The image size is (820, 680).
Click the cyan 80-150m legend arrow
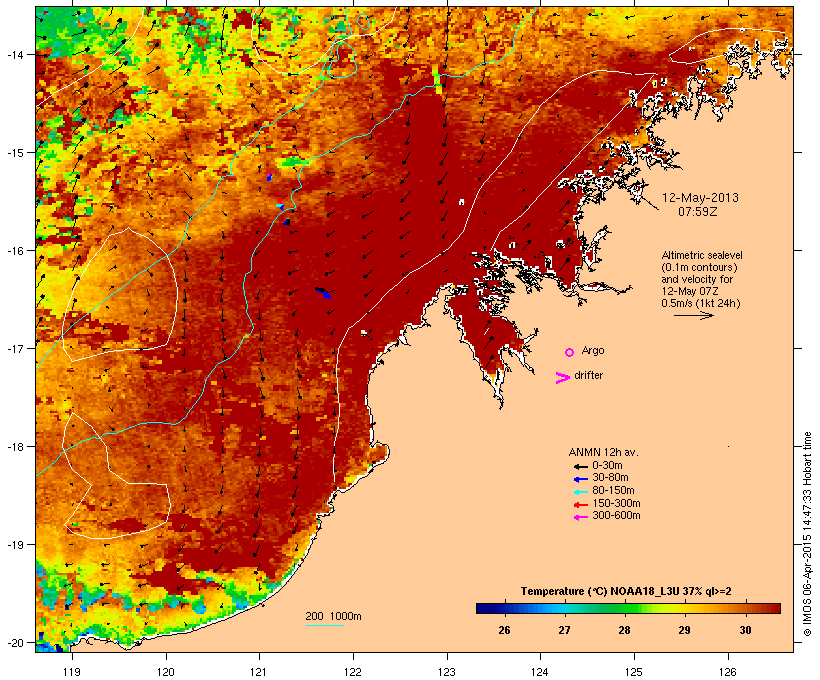click(x=581, y=492)
